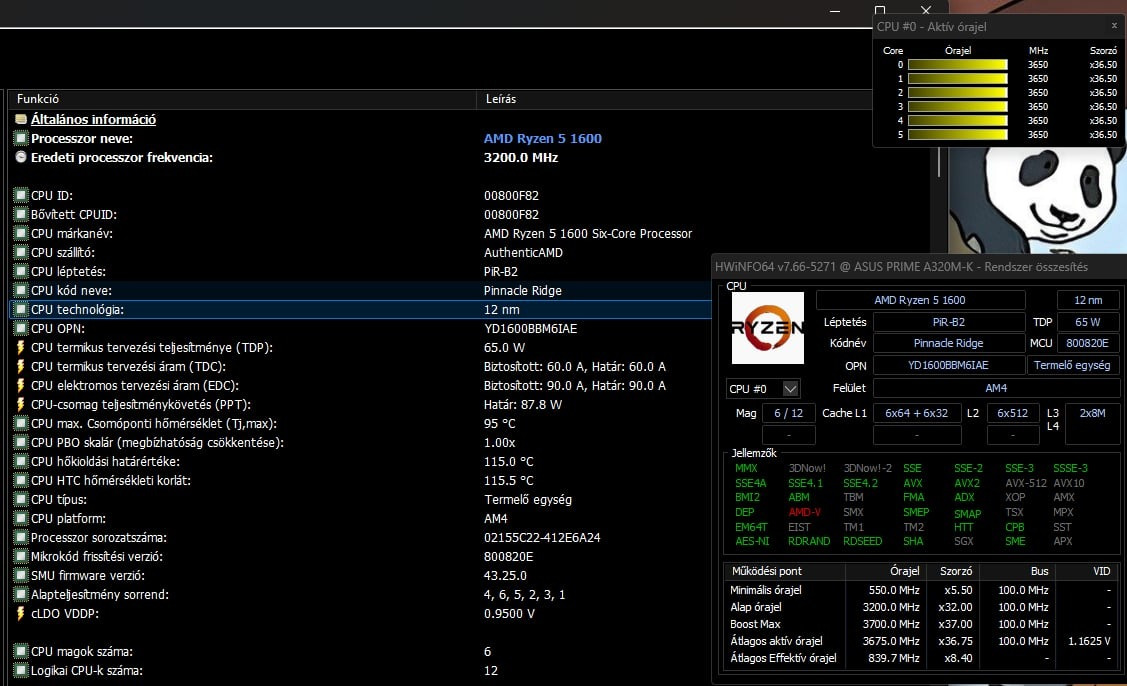This screenshot has width=1127, height=686.
Task: Click the MCU 800820E field
Action: point(1087,343)
